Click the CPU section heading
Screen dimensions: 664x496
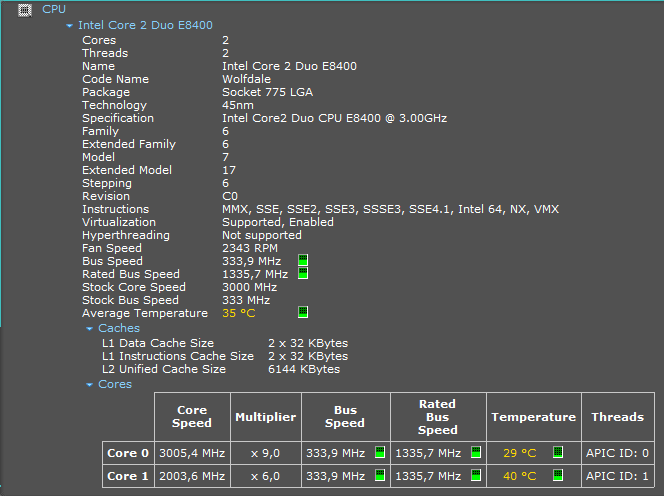(x=54, y=9)
